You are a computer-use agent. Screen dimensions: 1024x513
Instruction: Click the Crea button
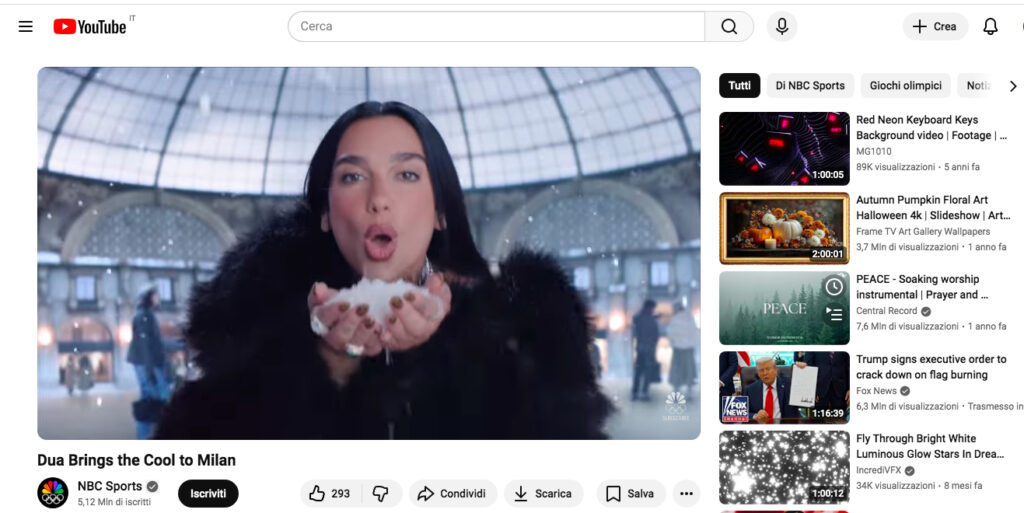point(935,26)
